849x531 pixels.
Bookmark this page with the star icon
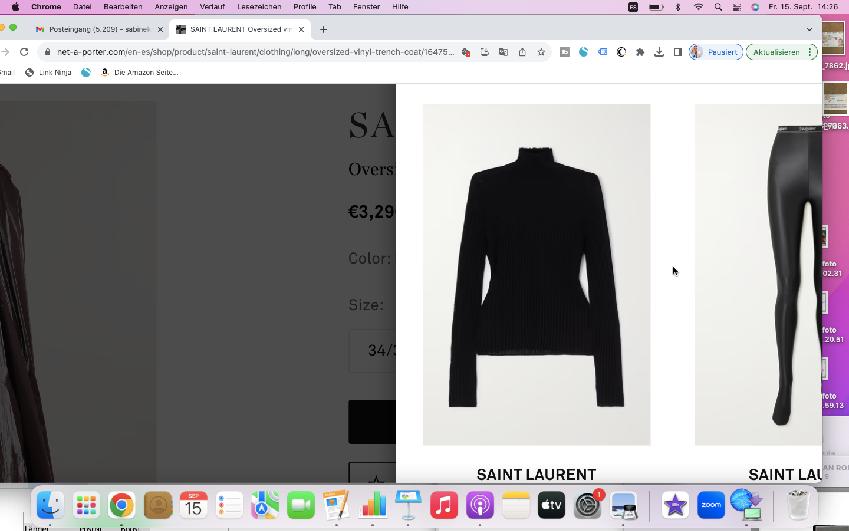(541, 52)
